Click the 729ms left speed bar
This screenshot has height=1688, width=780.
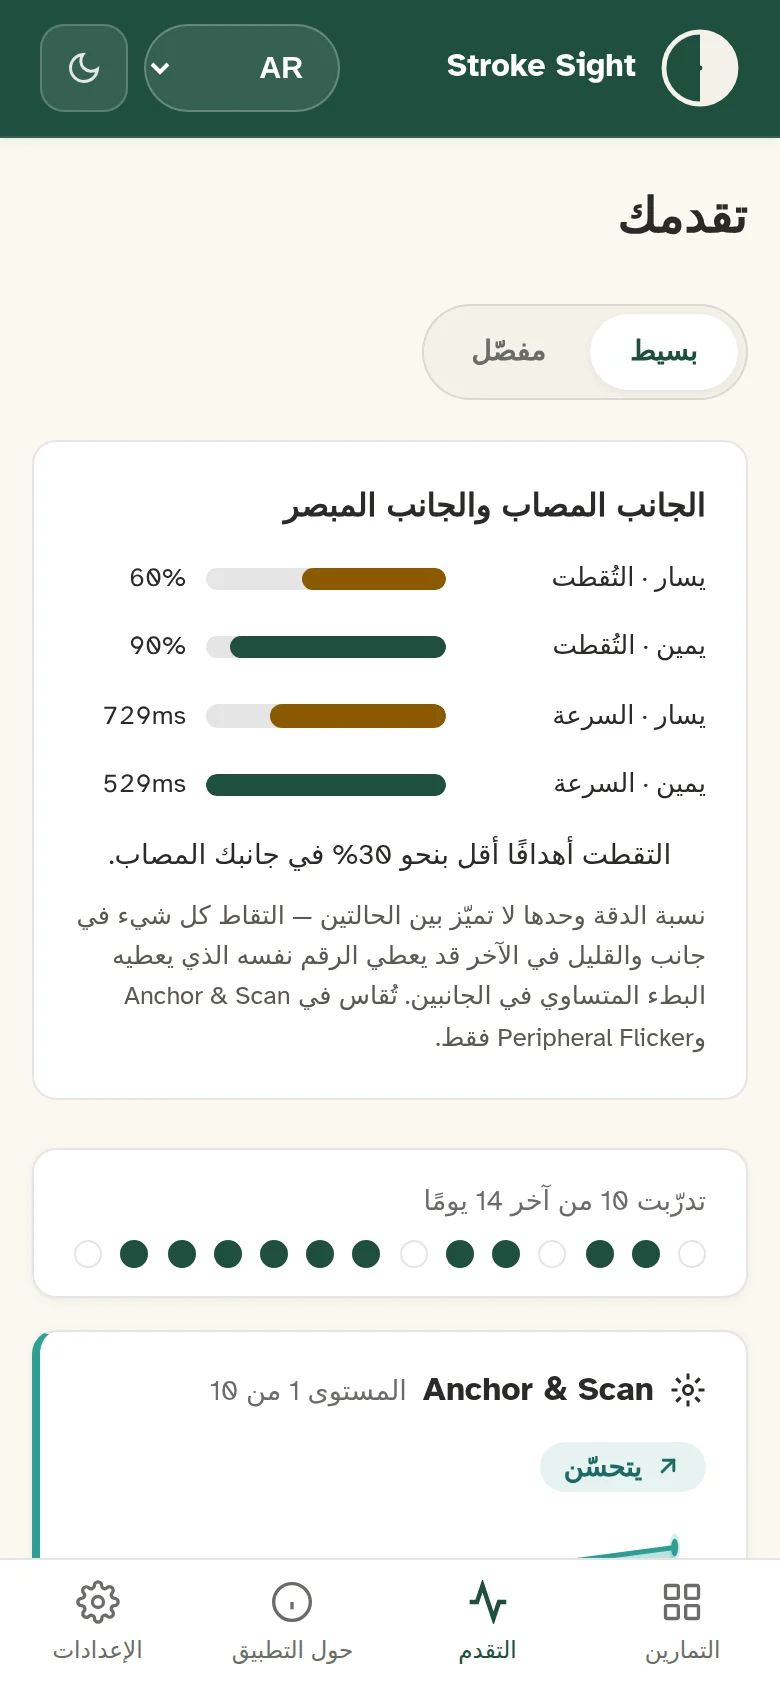[326, 716]
